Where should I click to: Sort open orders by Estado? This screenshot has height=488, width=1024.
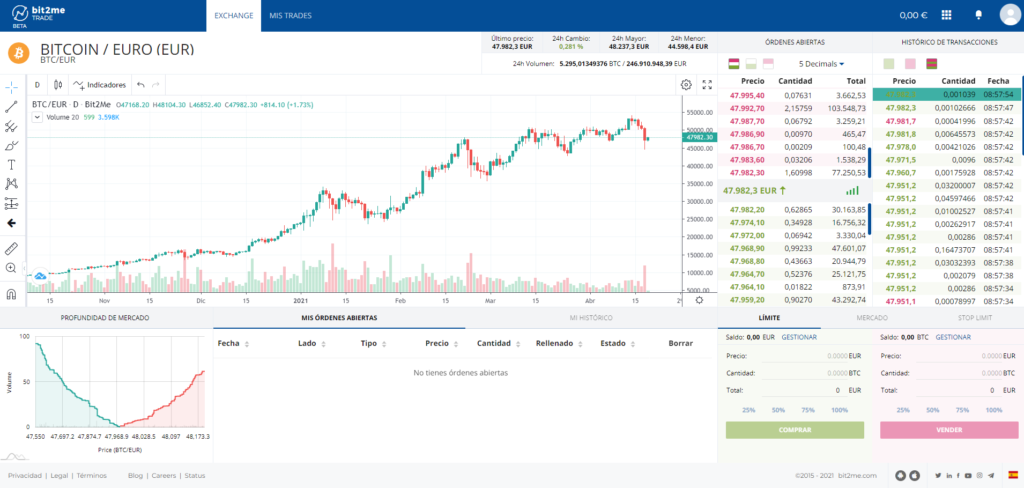point(617,344)
